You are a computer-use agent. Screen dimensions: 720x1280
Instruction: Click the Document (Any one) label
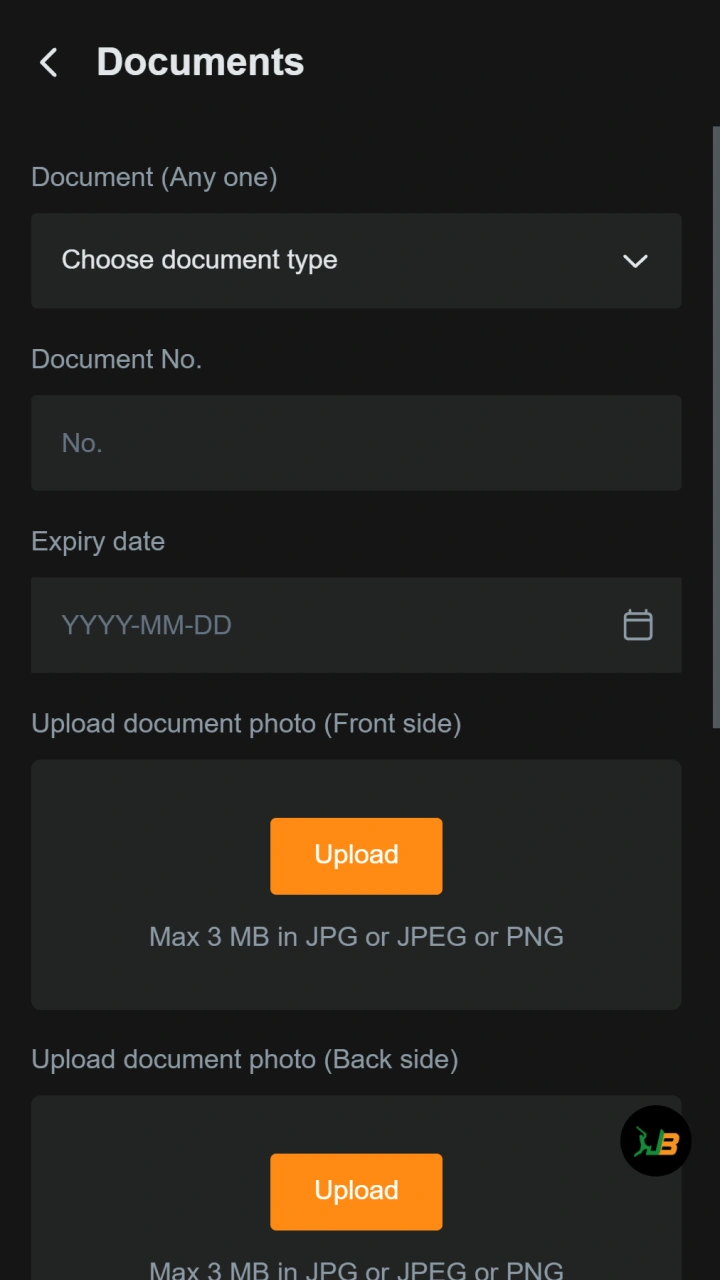click(154, 177)
